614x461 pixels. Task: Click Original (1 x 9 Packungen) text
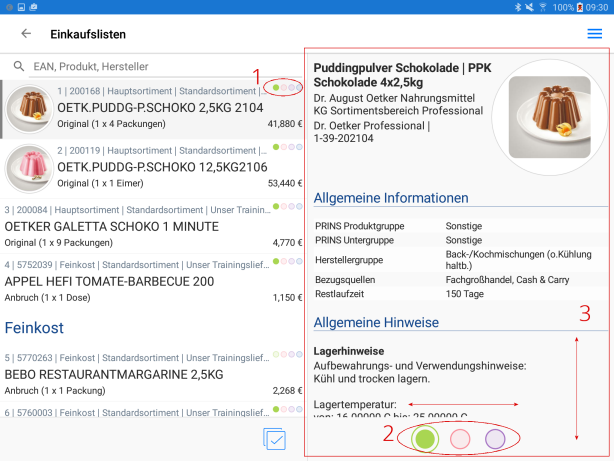[58, 243]
